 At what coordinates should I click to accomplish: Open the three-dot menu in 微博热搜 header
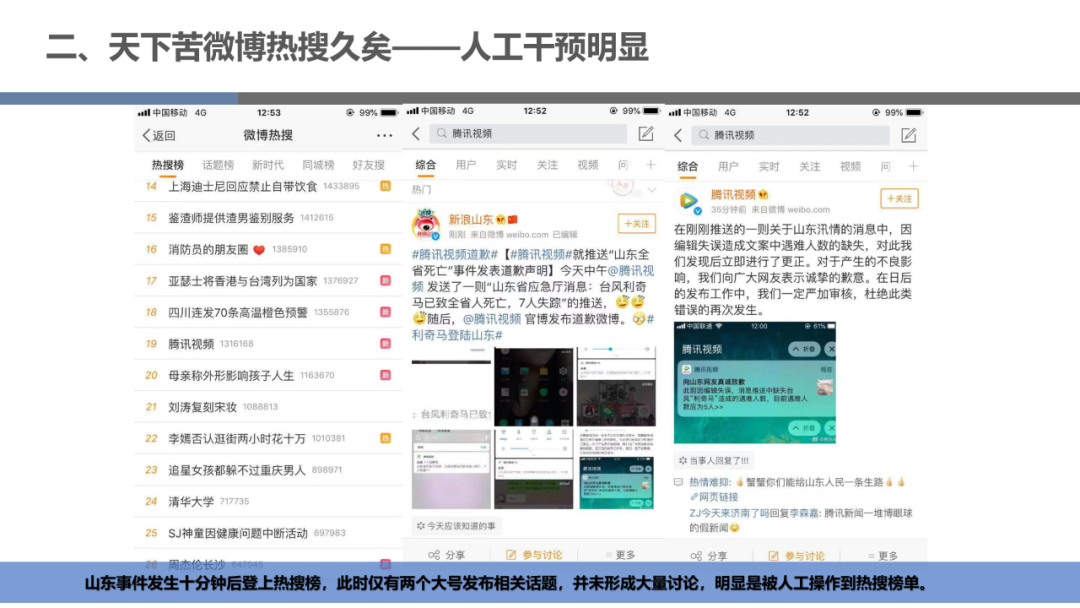(x=384, y=136)
